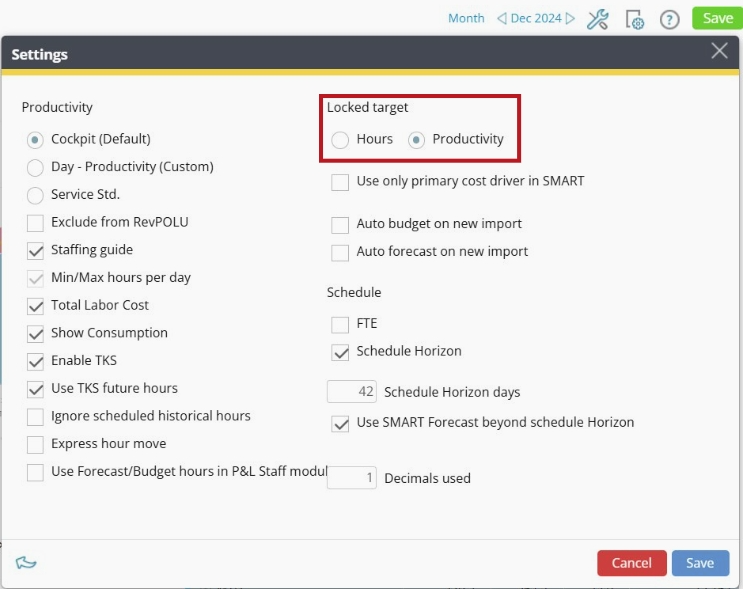This screenshot has width=743, height=589.
Task: Select Cockpit (Default) productivity option
Action: tap(35, 140)
